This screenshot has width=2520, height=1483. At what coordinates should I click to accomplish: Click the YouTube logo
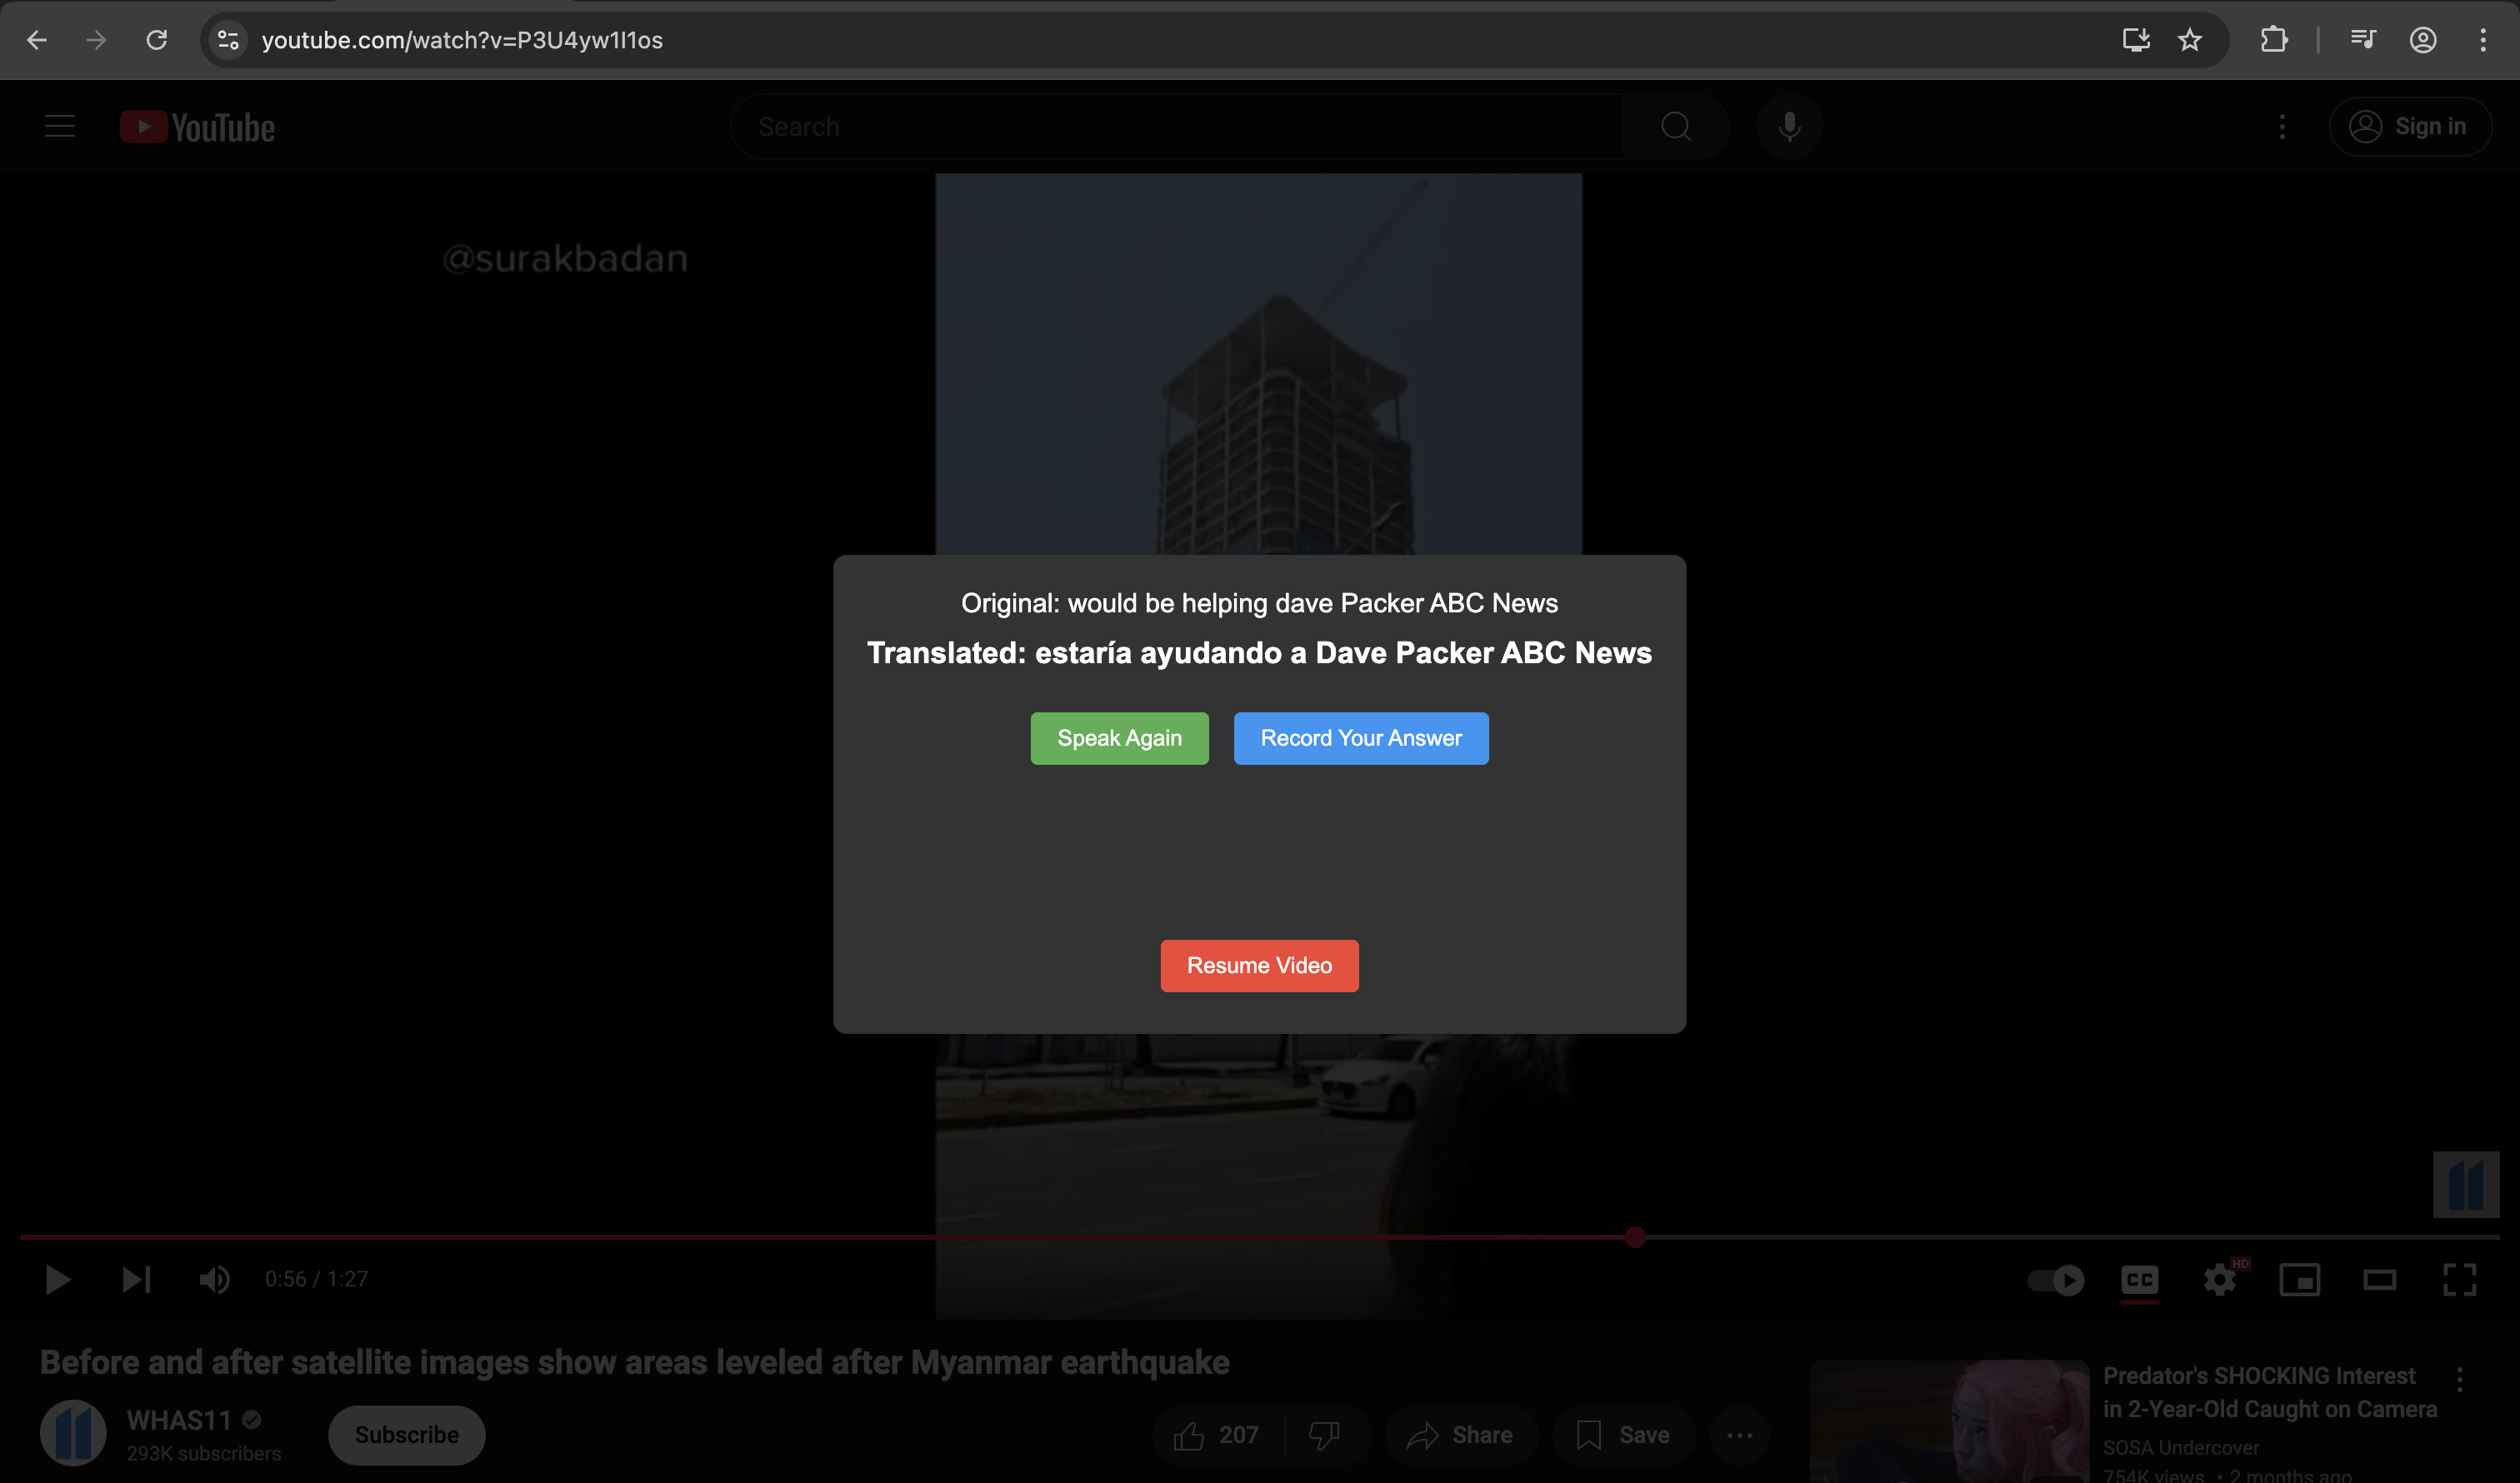[197, 127]
